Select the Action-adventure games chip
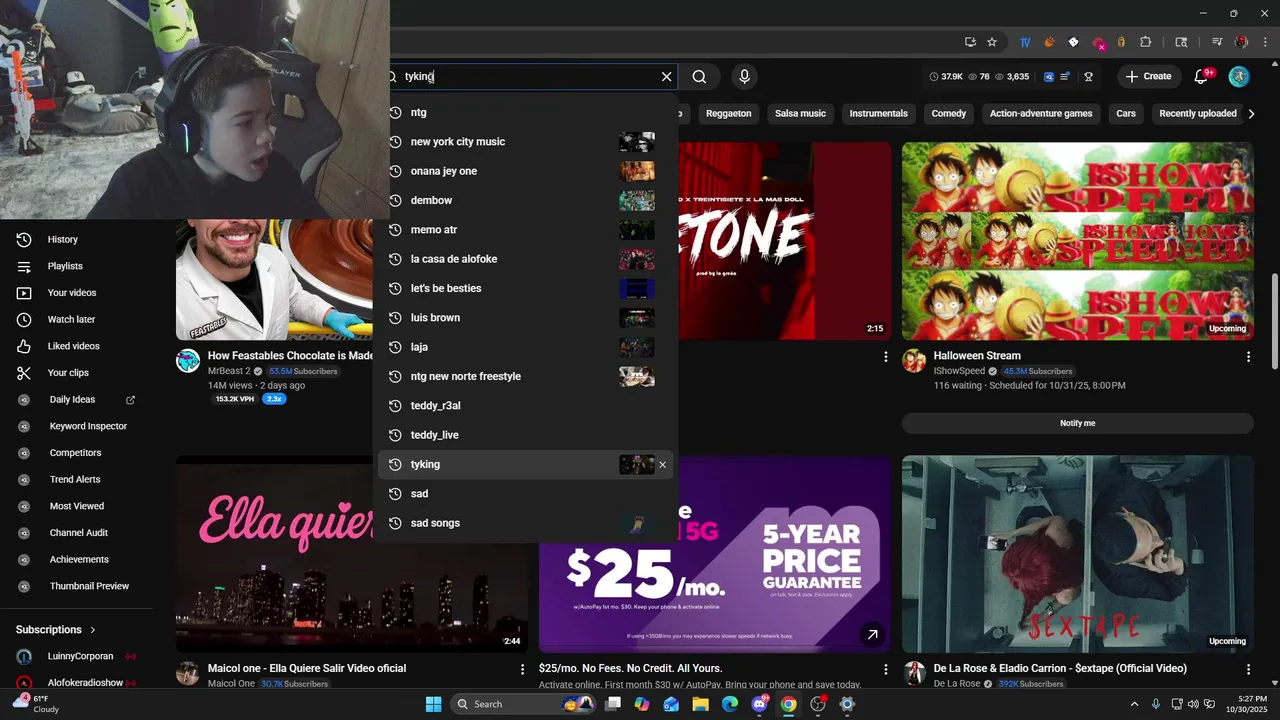The width and height of the screenshot is (1280, 720). tap(1041, 114)
